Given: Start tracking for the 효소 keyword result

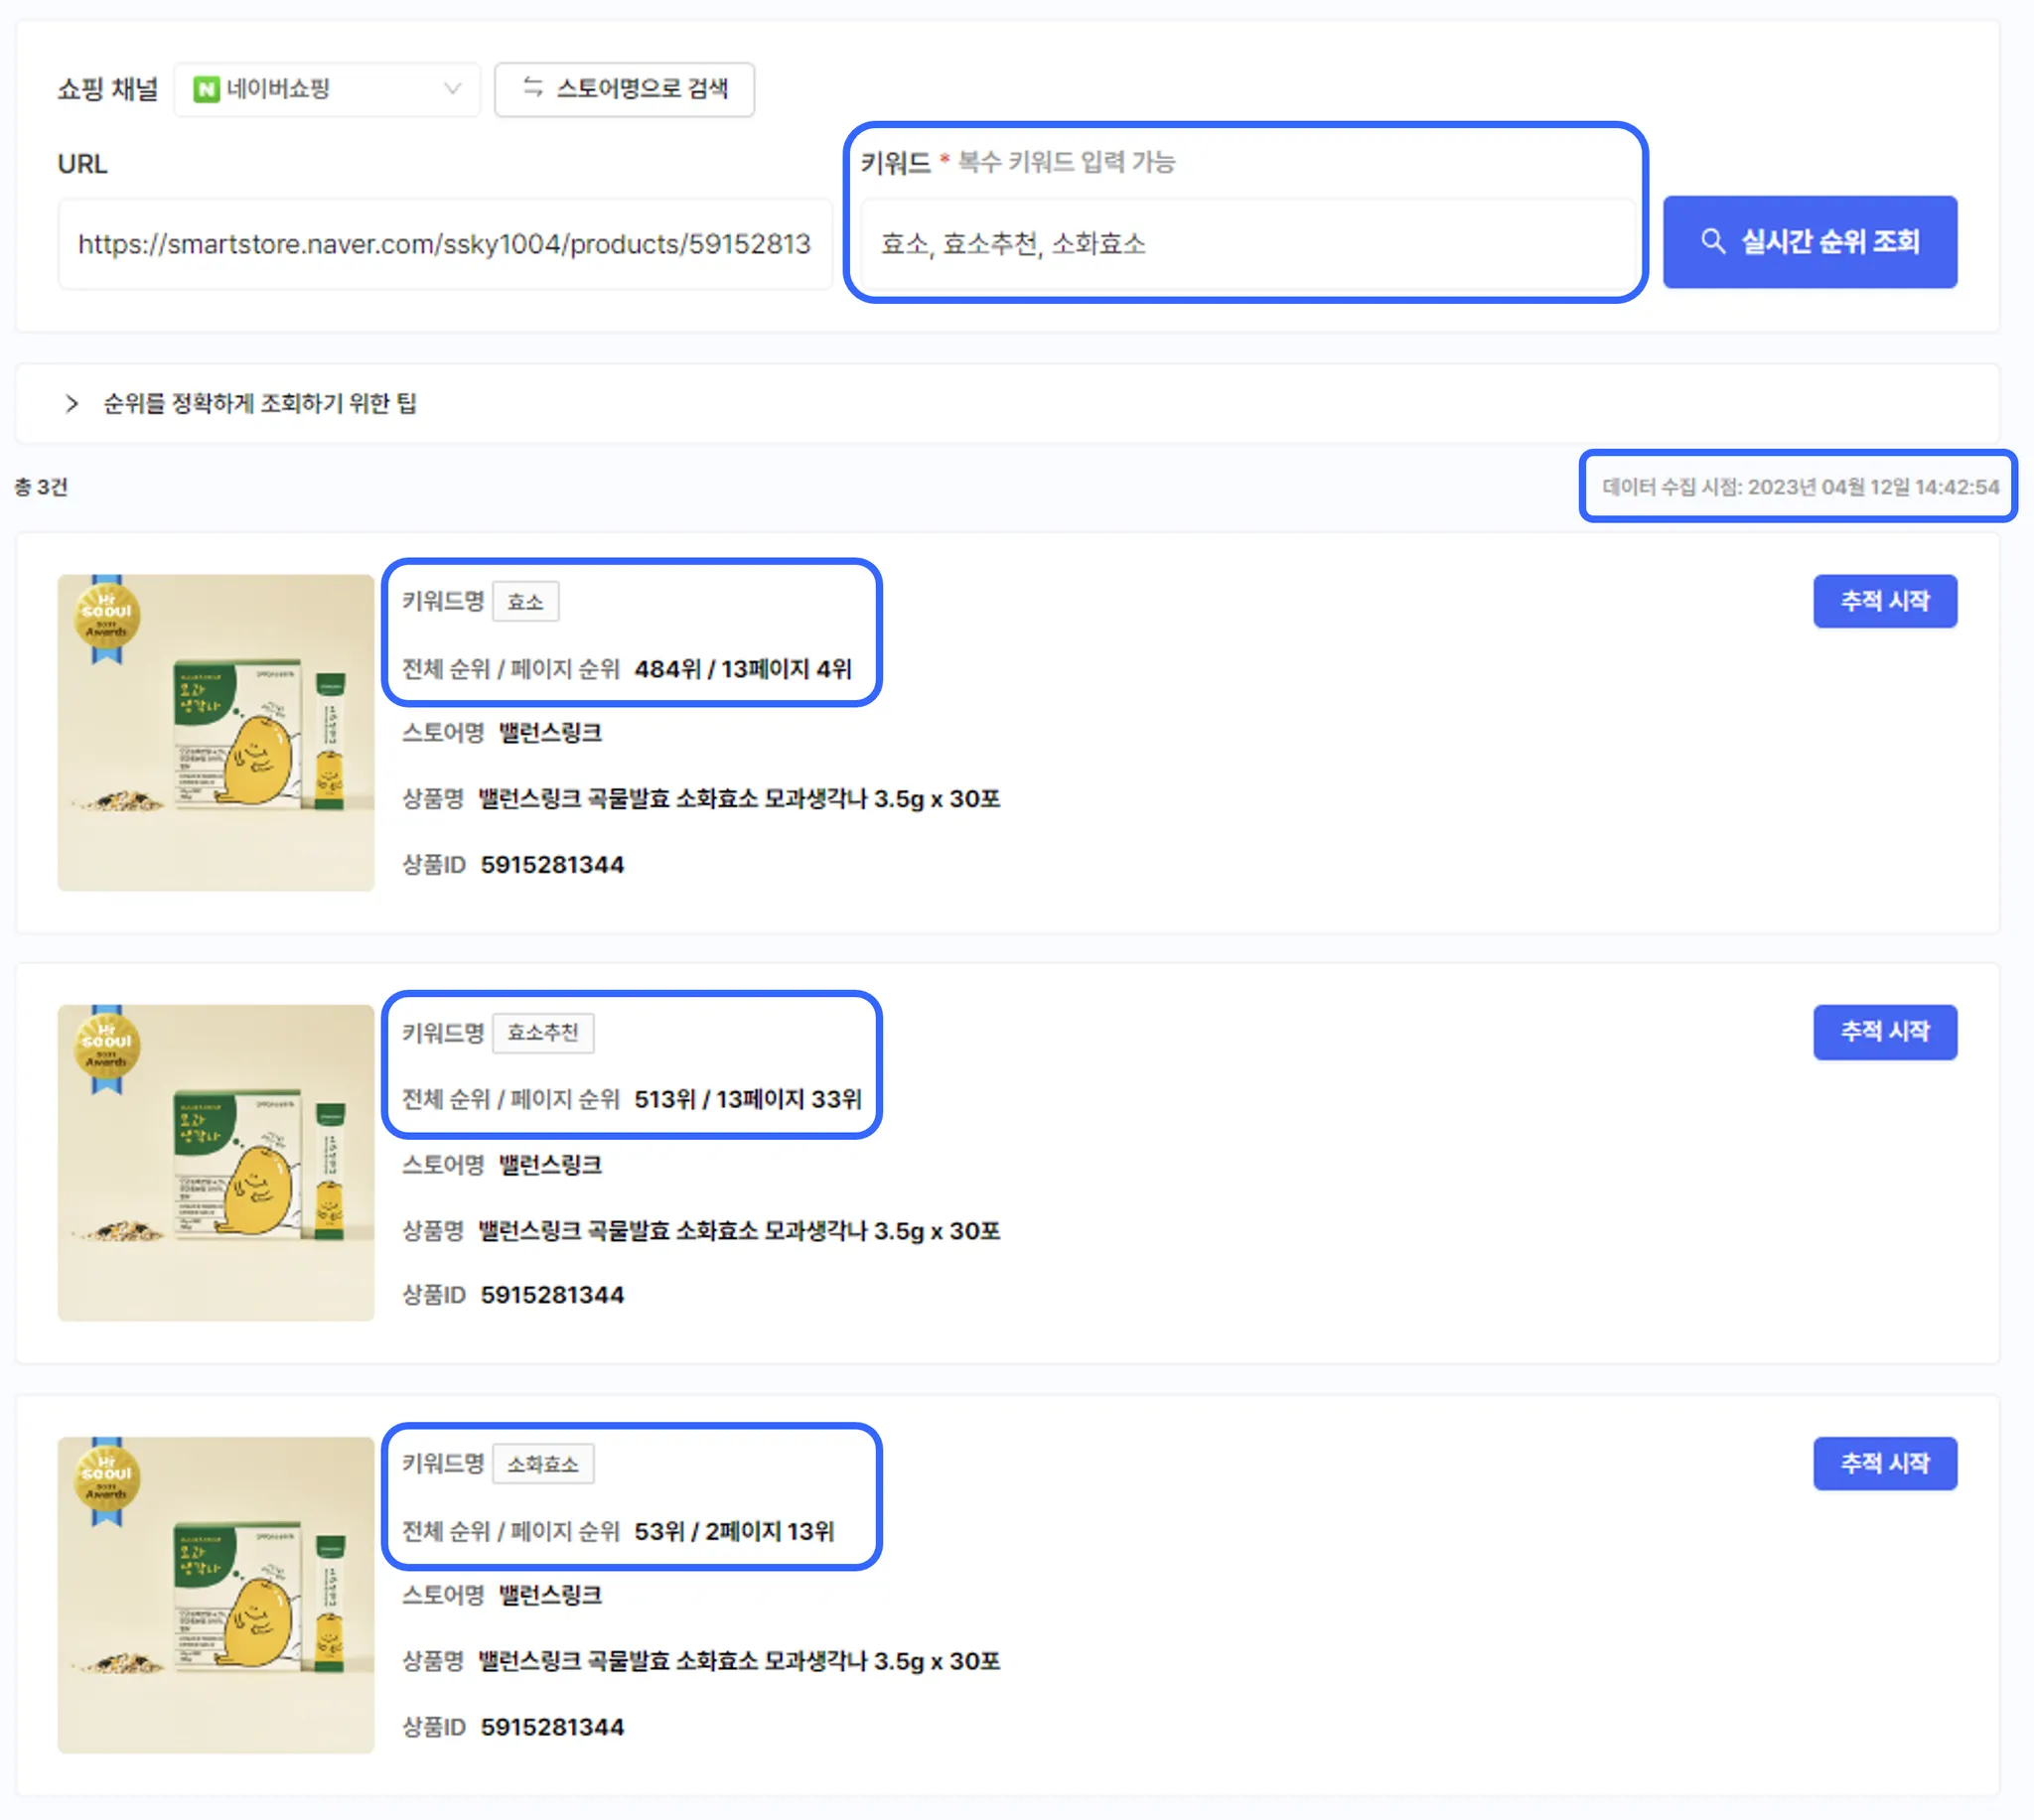Looking at the screenshot, I should 1884,601.
